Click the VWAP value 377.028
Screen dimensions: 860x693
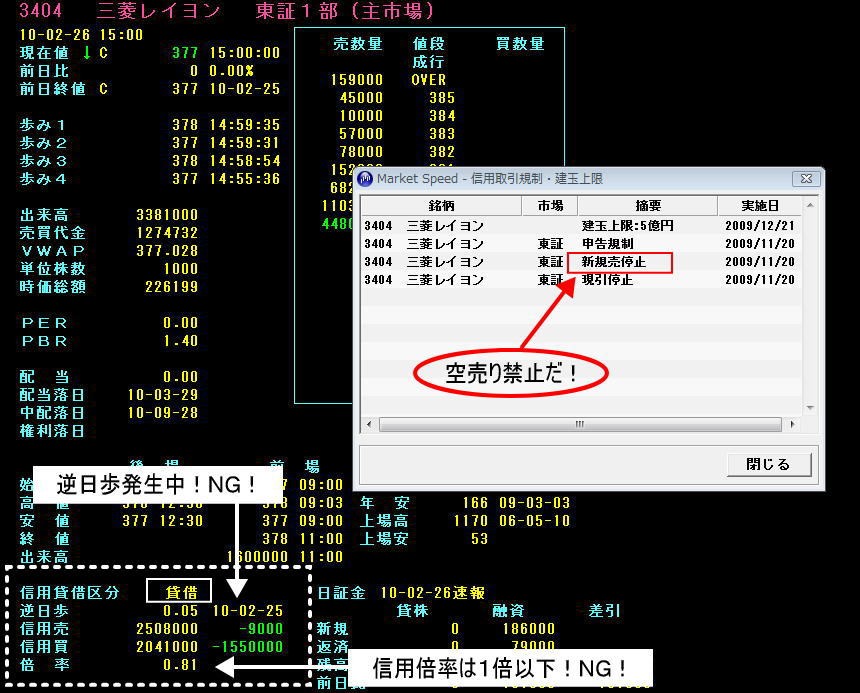coord(167,251)
